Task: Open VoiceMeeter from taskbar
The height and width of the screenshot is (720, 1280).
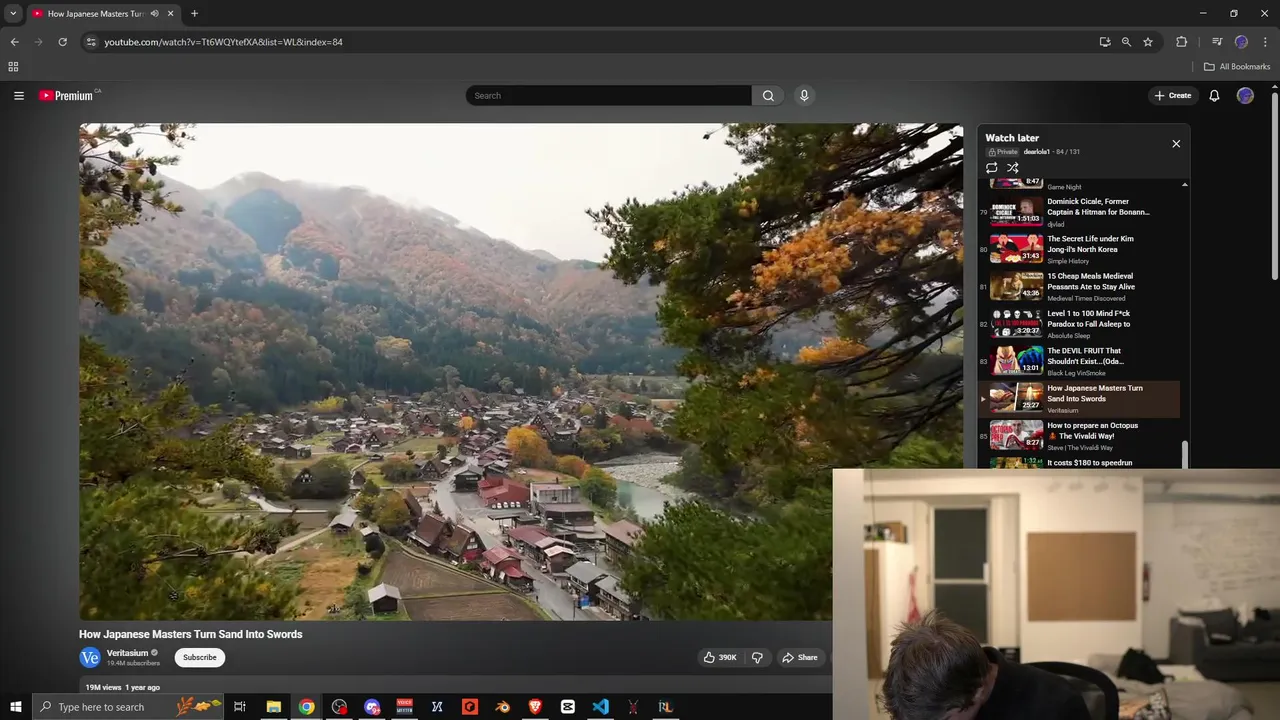Action: 405,707
